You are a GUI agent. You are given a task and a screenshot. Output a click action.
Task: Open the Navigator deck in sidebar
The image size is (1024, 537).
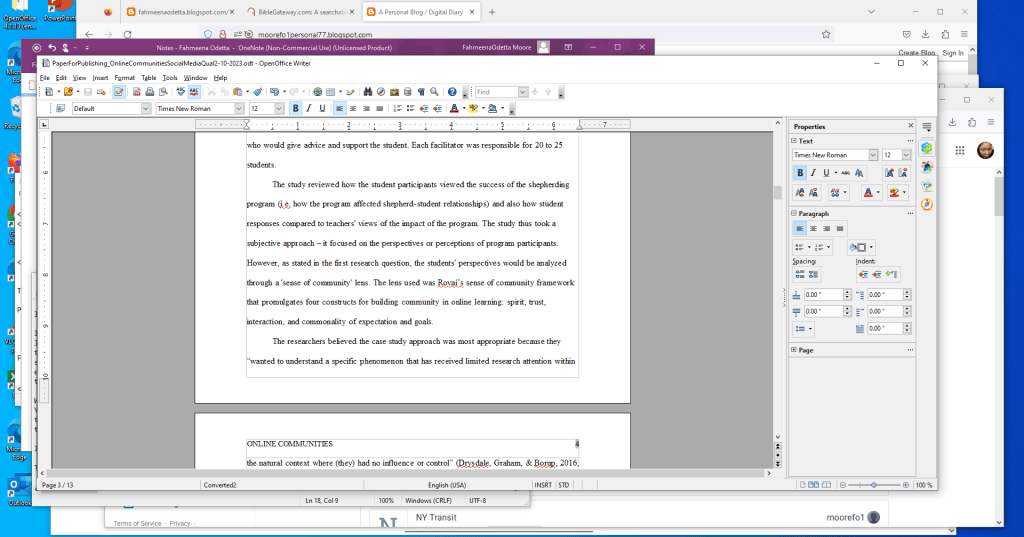point(927,204)
